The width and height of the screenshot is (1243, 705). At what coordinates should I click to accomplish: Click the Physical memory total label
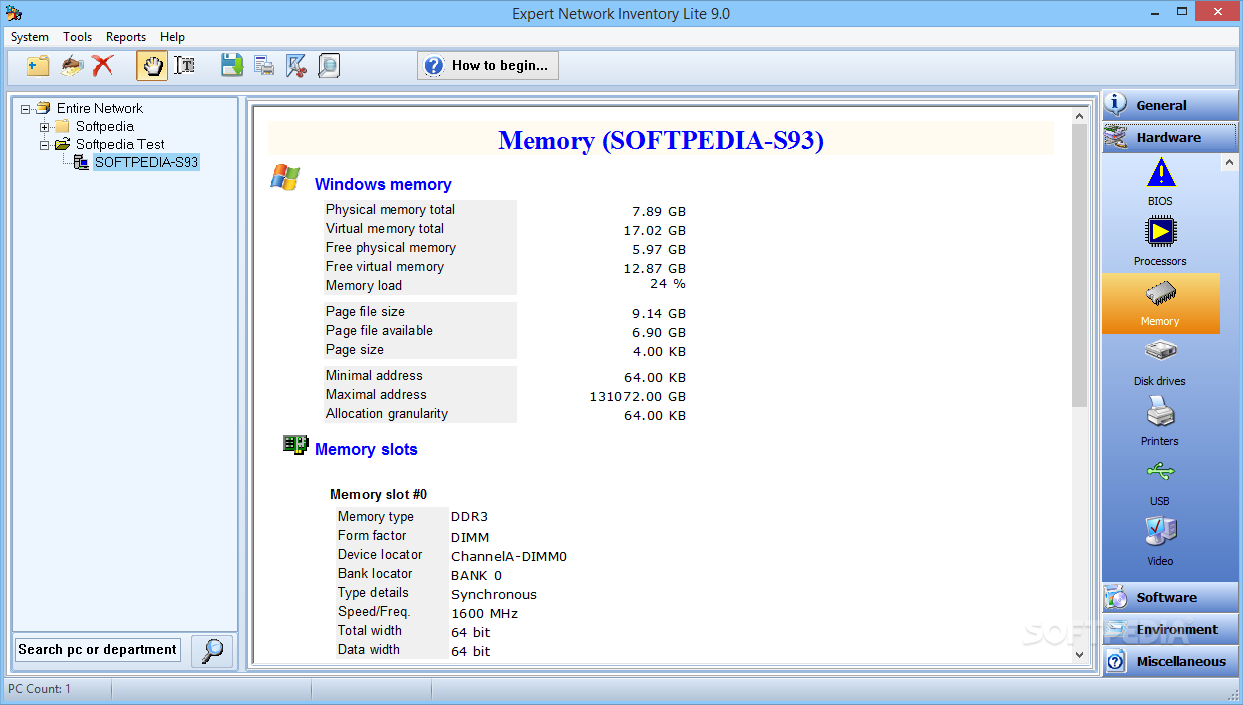[390, 209]
